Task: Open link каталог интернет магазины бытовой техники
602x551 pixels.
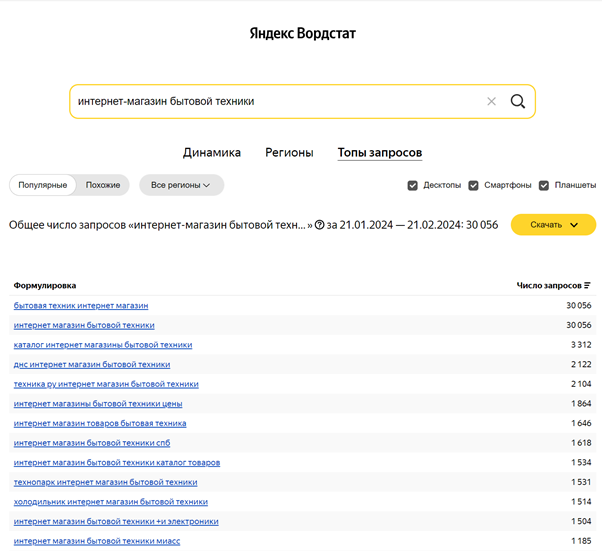Action: pos(103,345)
